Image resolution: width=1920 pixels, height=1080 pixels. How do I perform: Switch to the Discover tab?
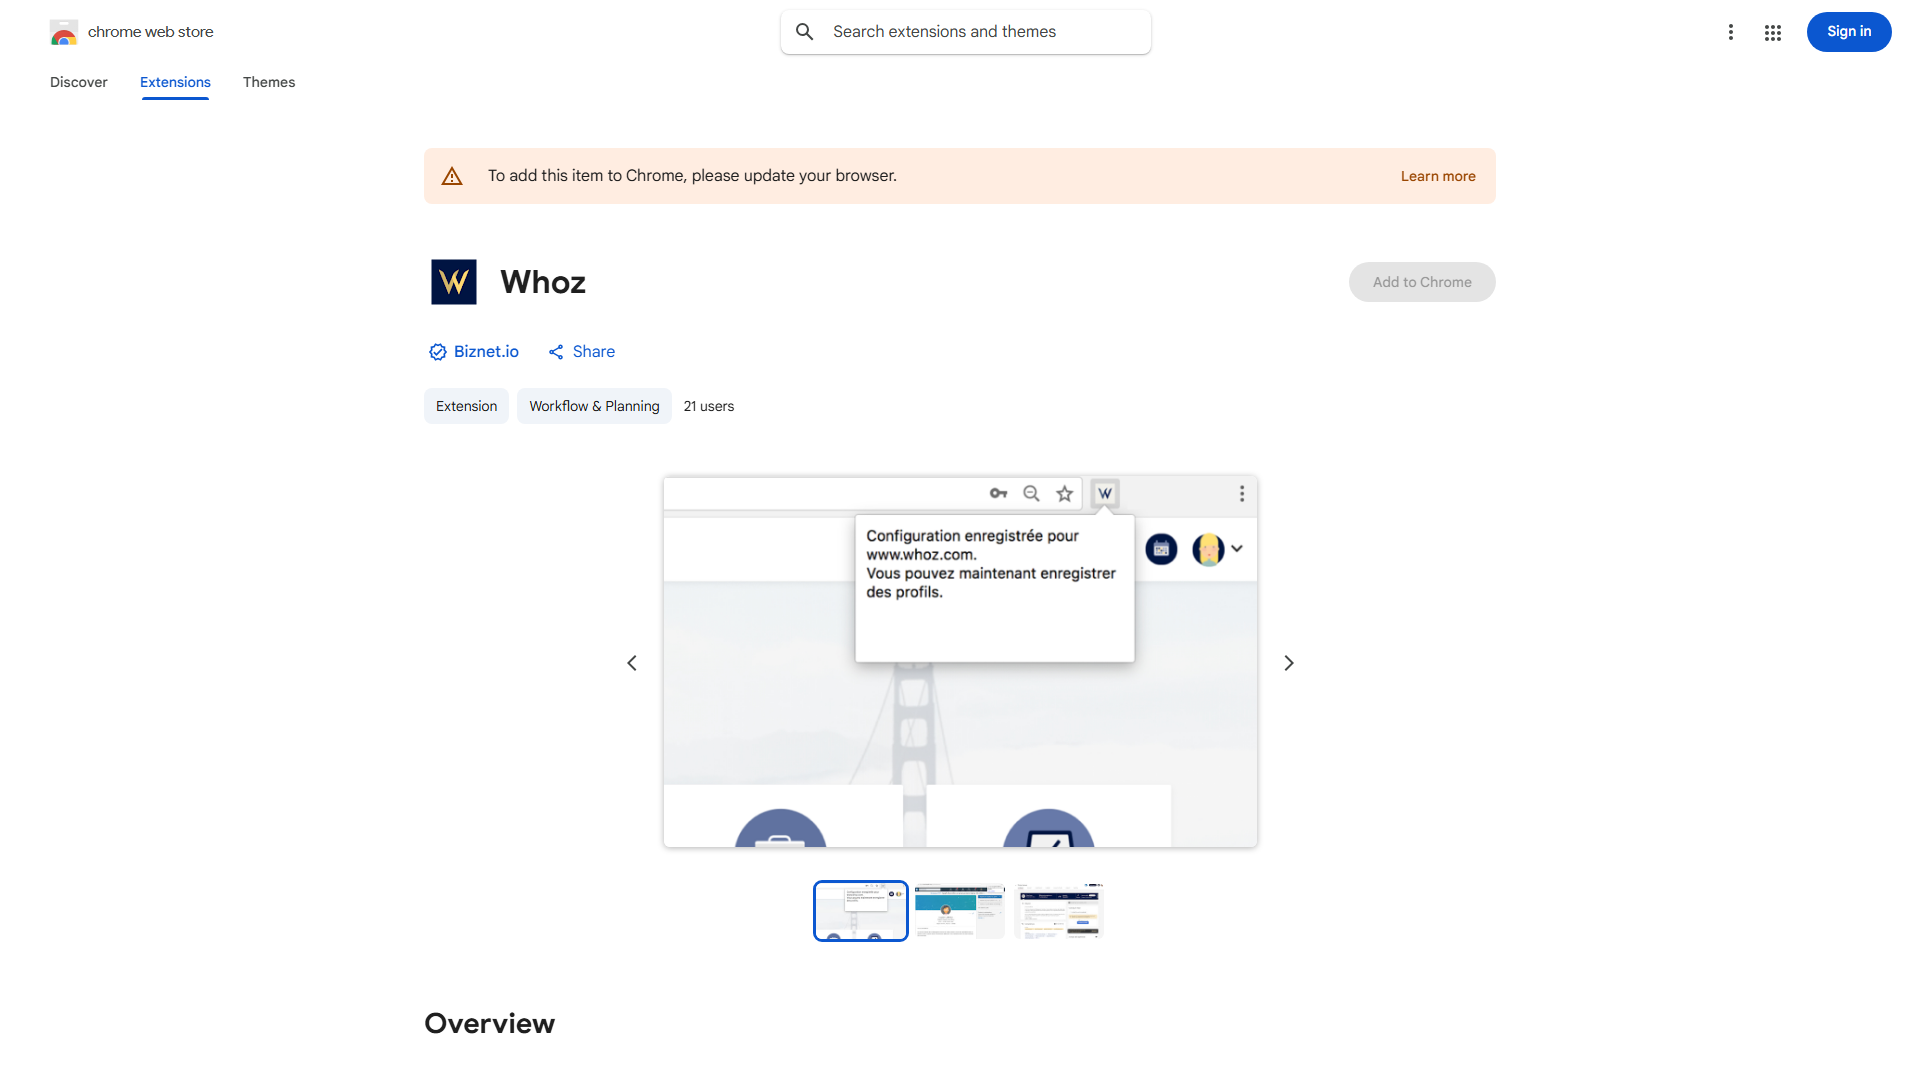point(78,82)
